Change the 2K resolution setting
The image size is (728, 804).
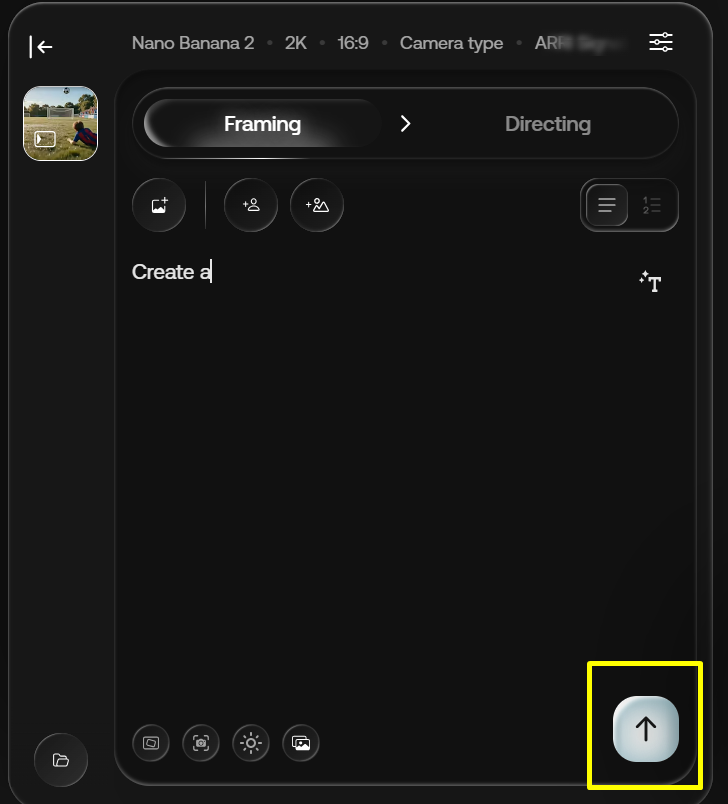click(296, 43)
